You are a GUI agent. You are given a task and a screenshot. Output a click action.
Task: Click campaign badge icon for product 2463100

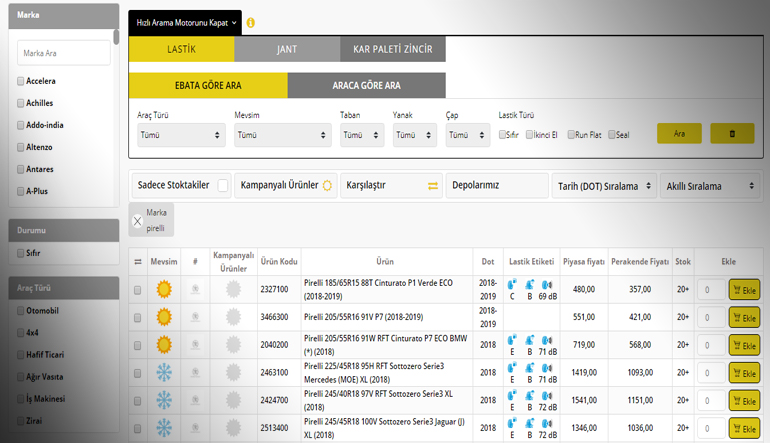coord(233,373)
